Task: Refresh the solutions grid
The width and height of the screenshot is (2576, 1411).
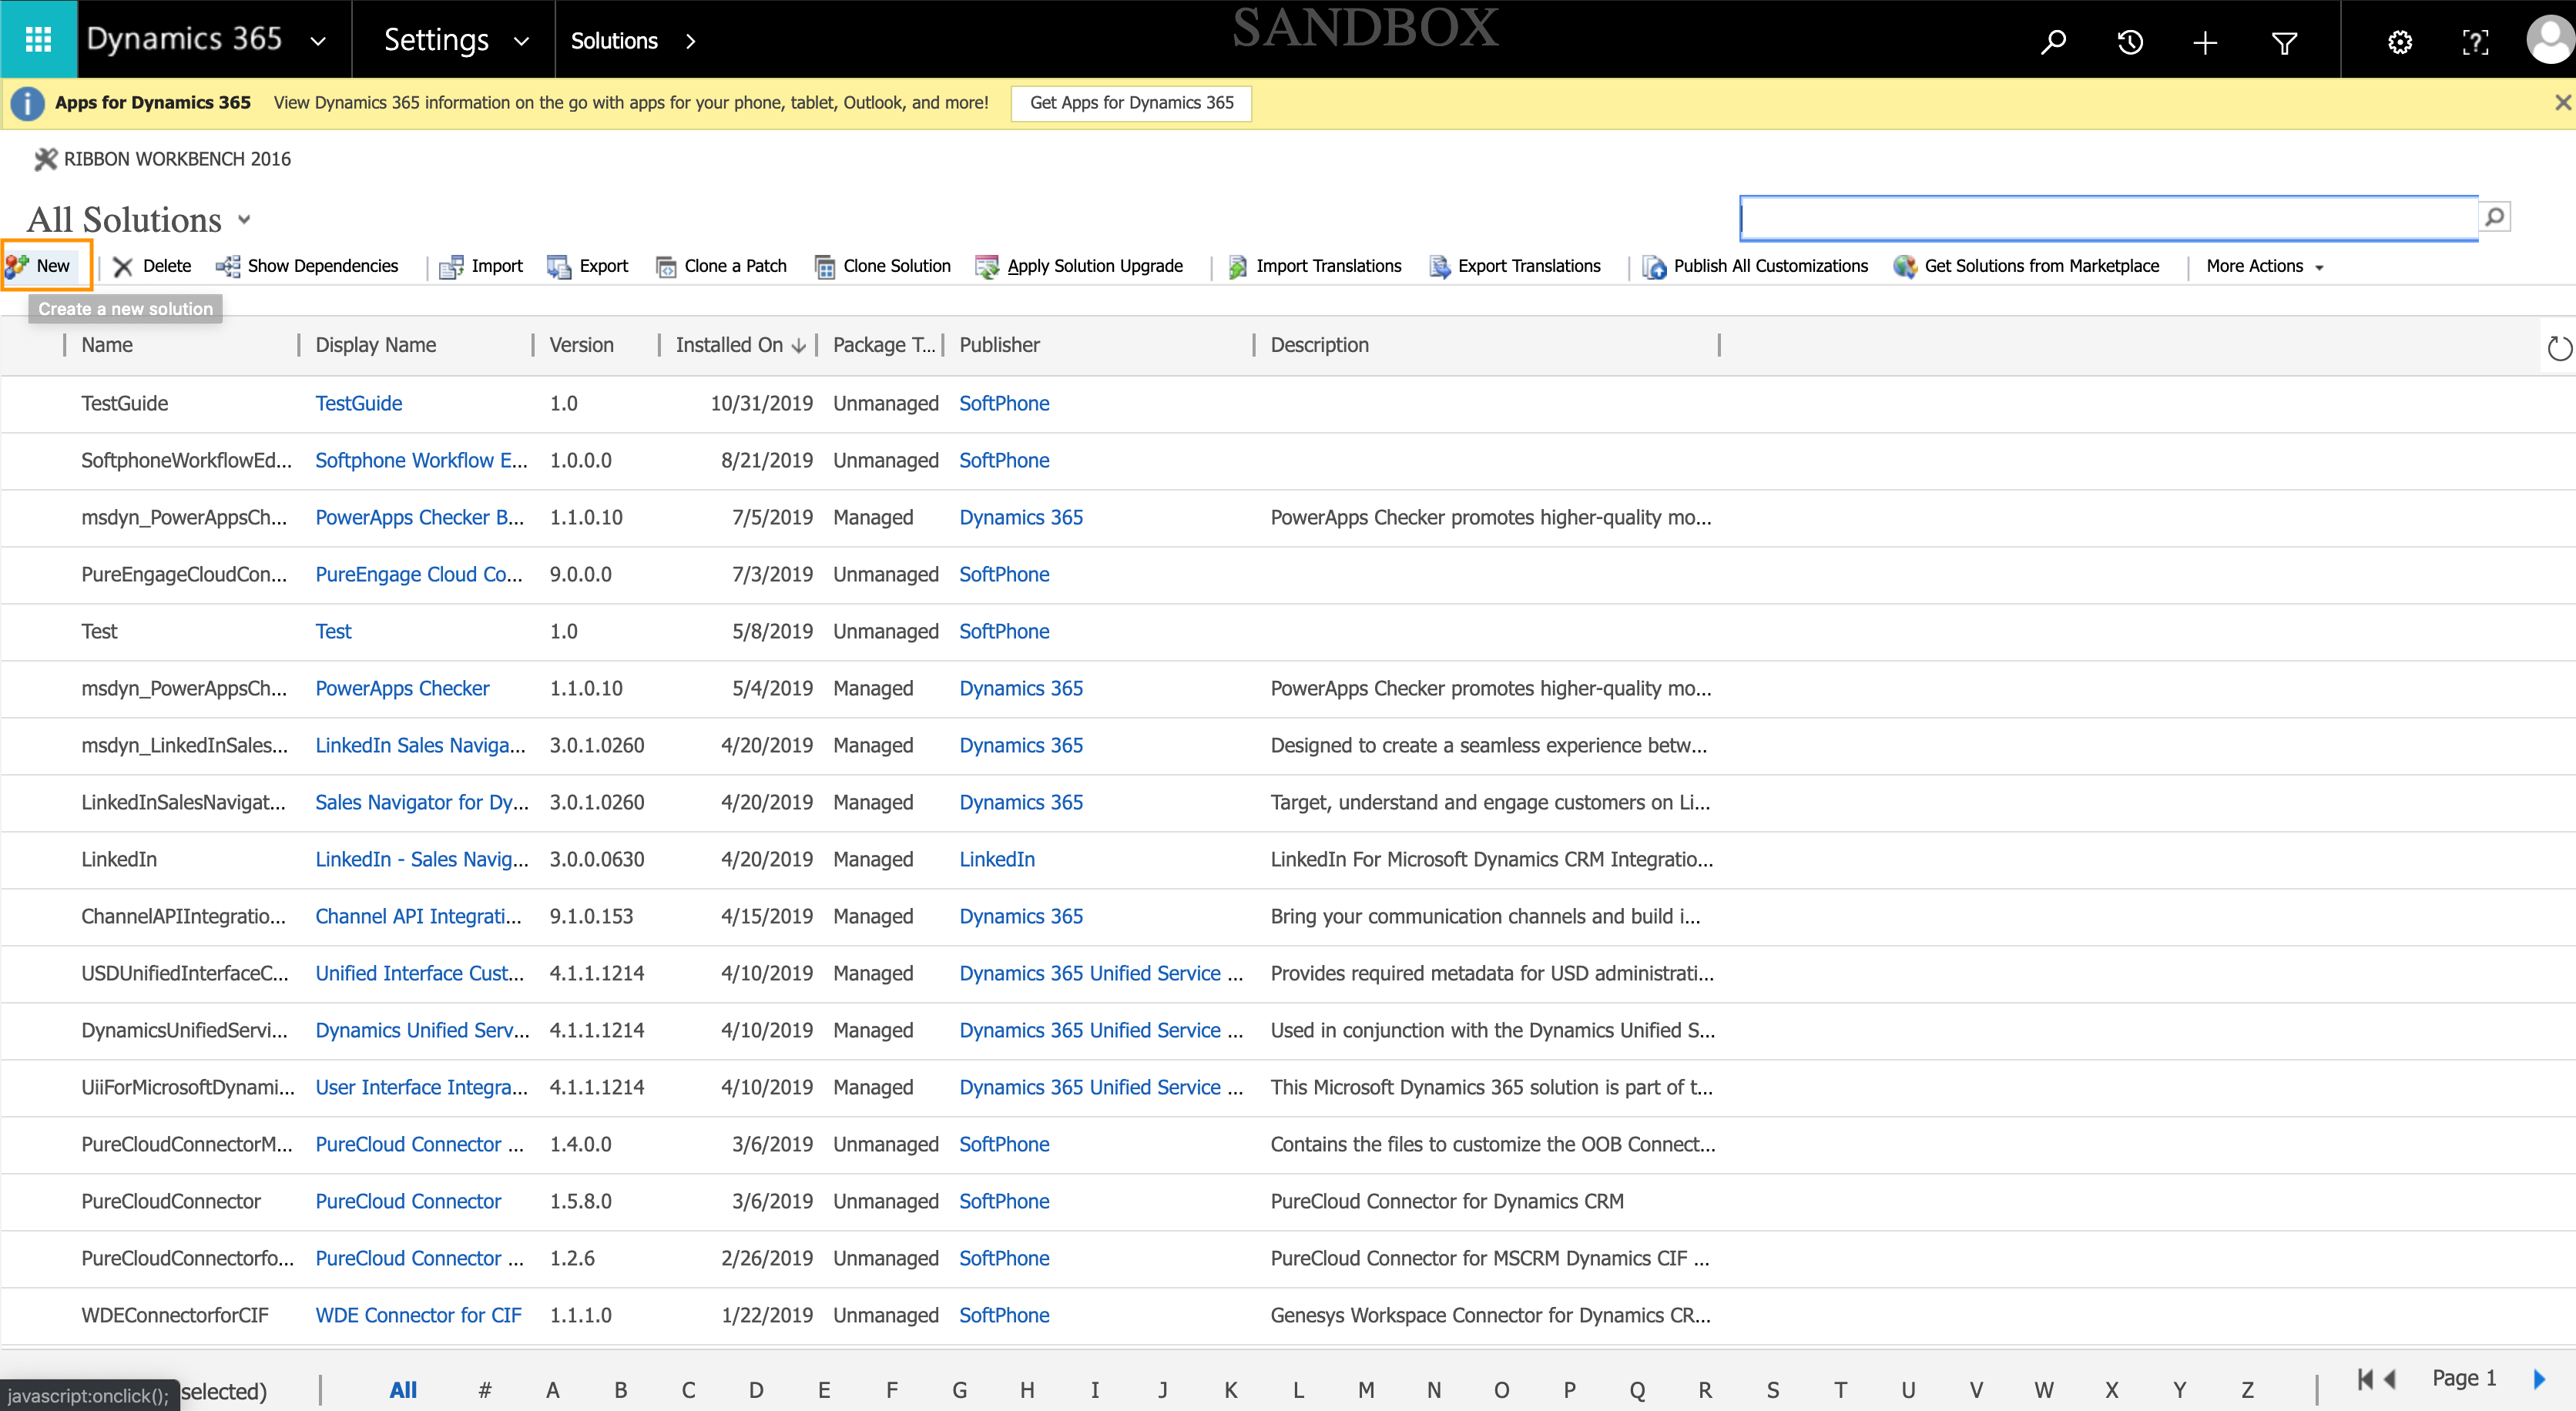Action: coord(2559,348)
